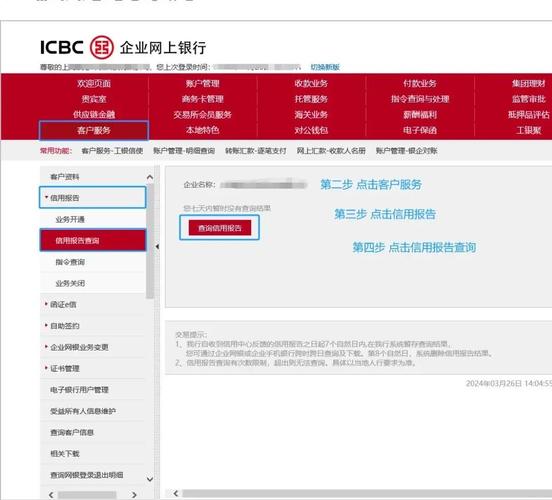Viewport: 552px width, 500px height.
Task: Click the sidebar vertical scrollbar thumb
Action: coord(150,241)
